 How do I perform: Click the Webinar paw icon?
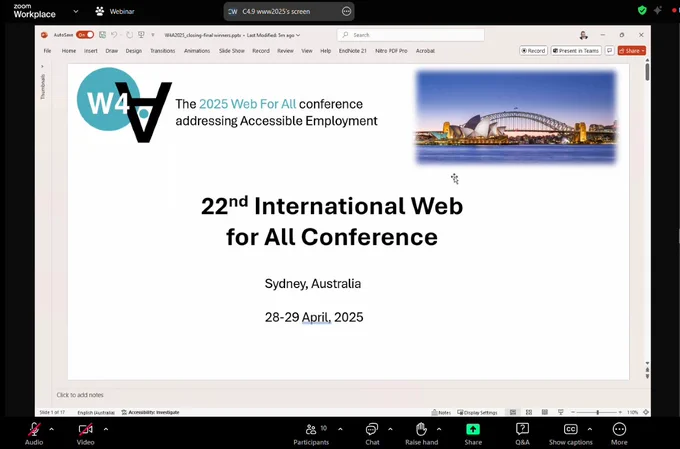point(100,11)
